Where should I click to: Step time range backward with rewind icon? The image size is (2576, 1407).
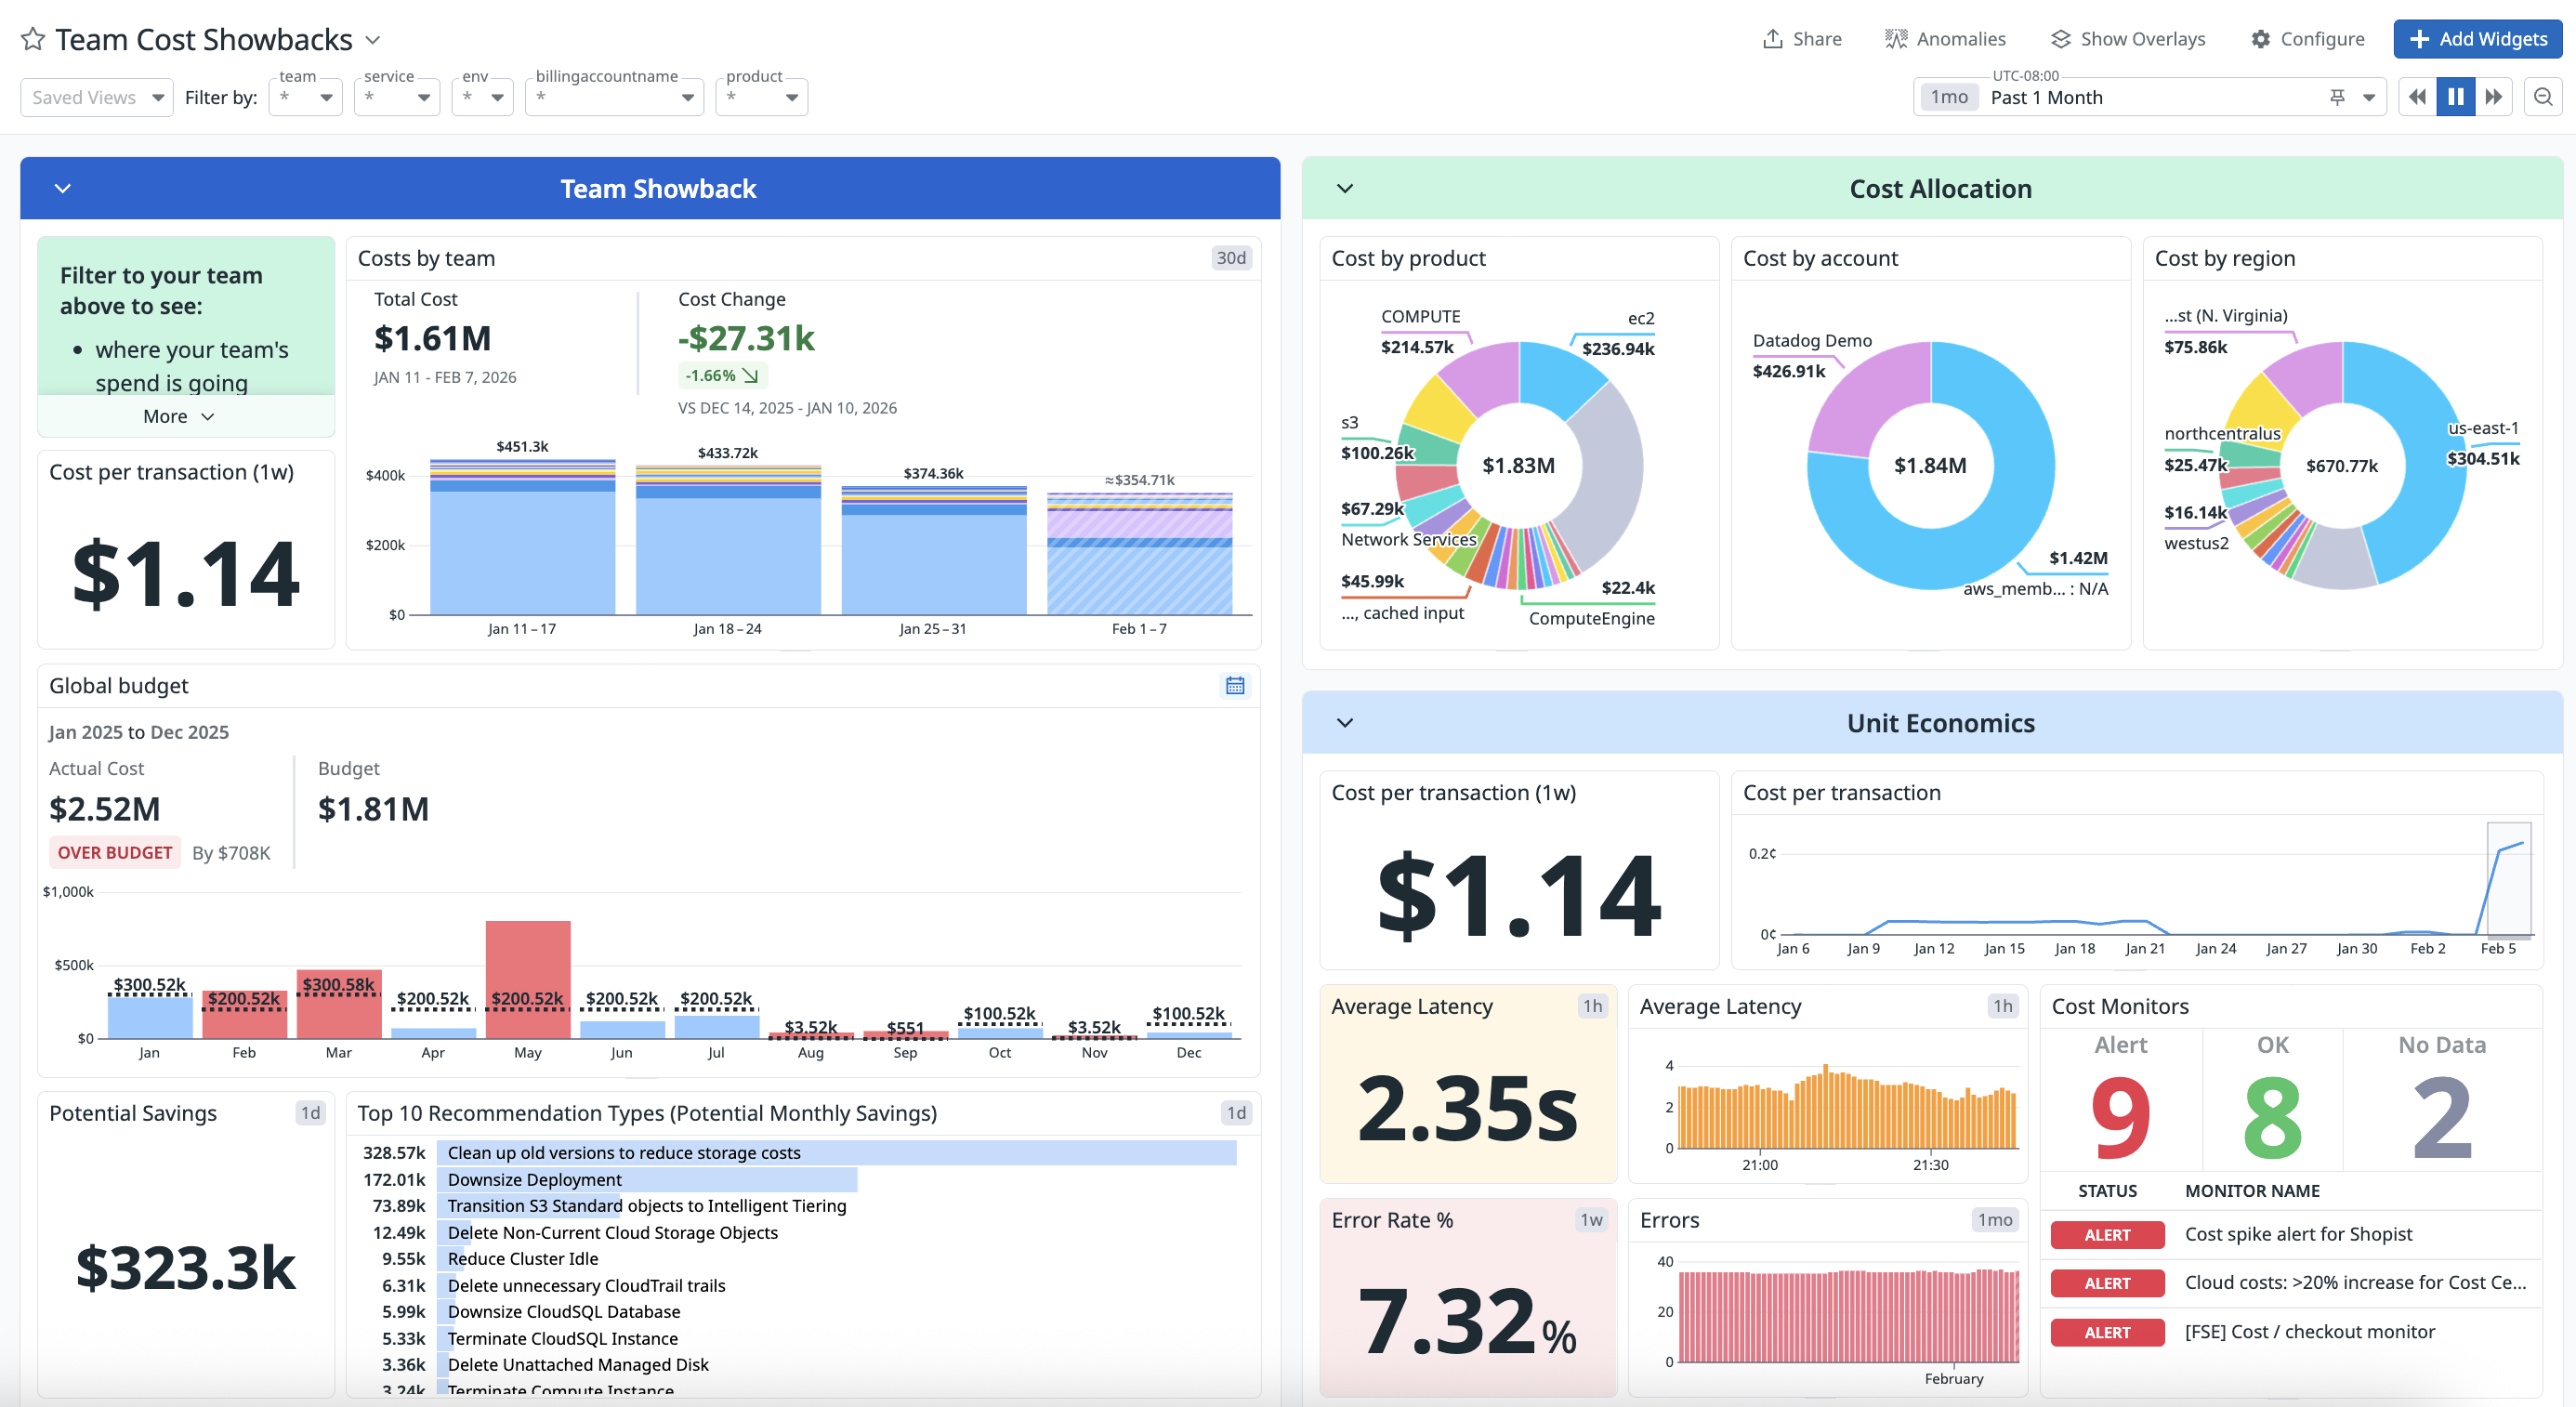click(x=2417, y=97)
